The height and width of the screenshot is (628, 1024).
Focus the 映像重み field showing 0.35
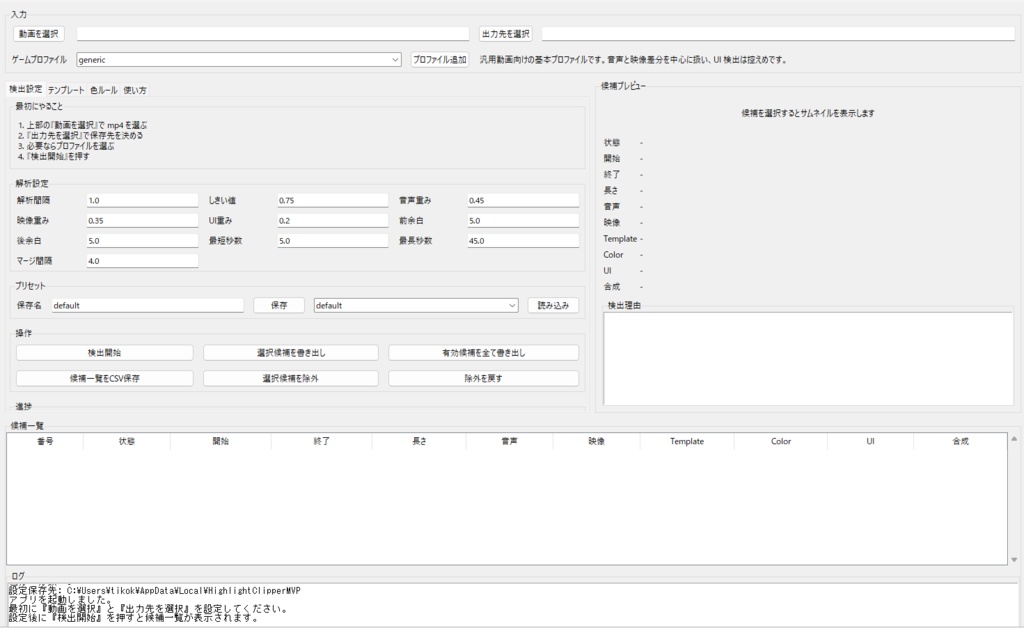coord(142,221)
